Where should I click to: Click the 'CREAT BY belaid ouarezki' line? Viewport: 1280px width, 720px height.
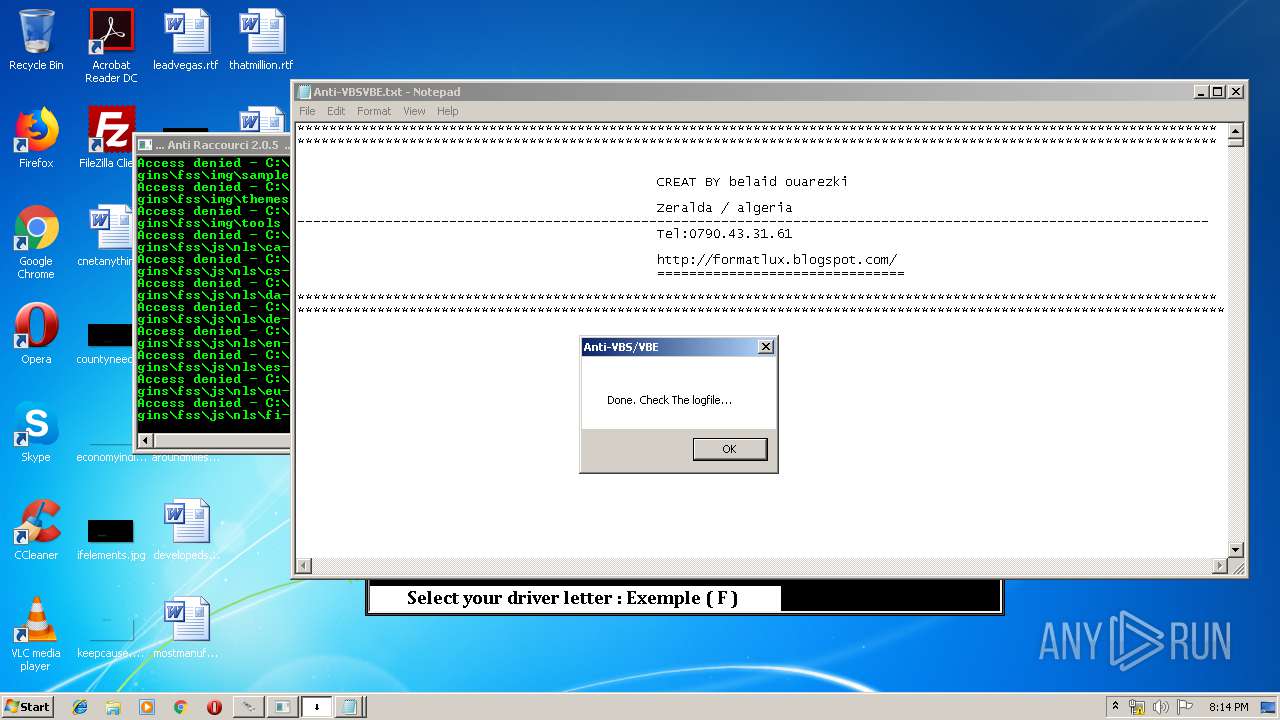point(752,182)
